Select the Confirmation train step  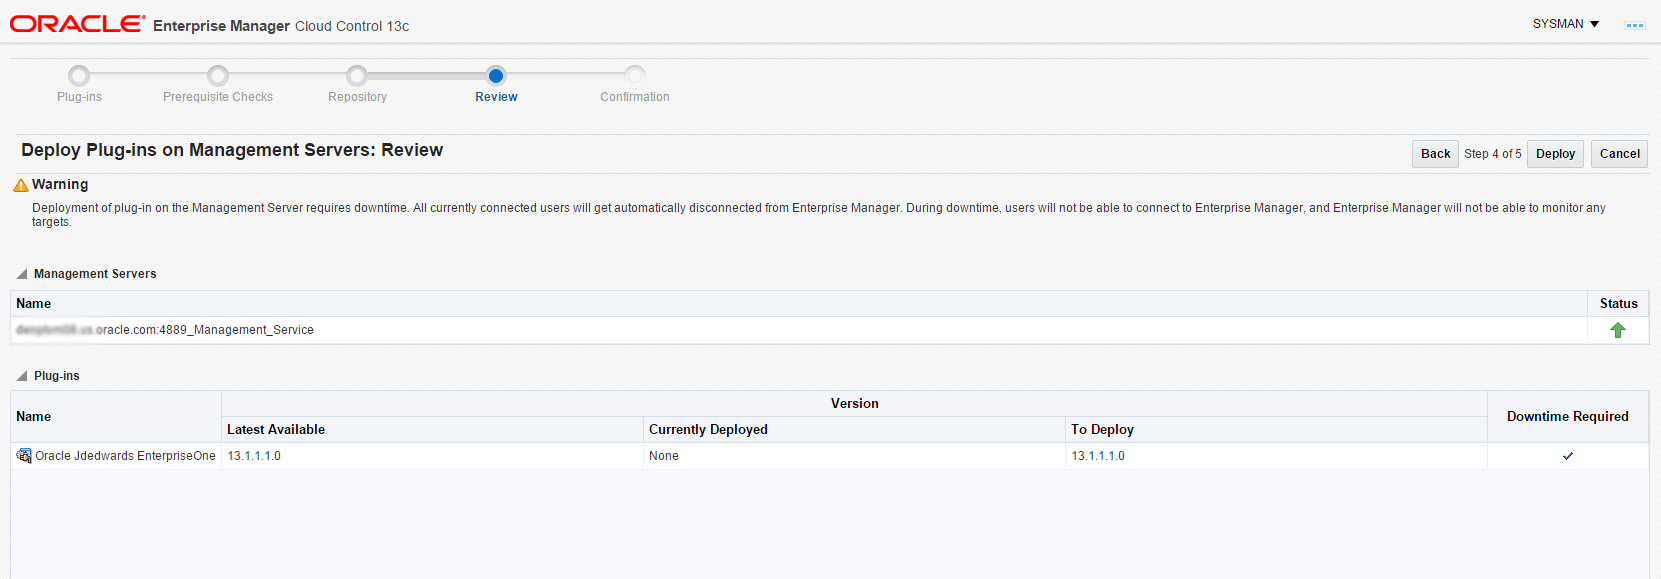635,75
